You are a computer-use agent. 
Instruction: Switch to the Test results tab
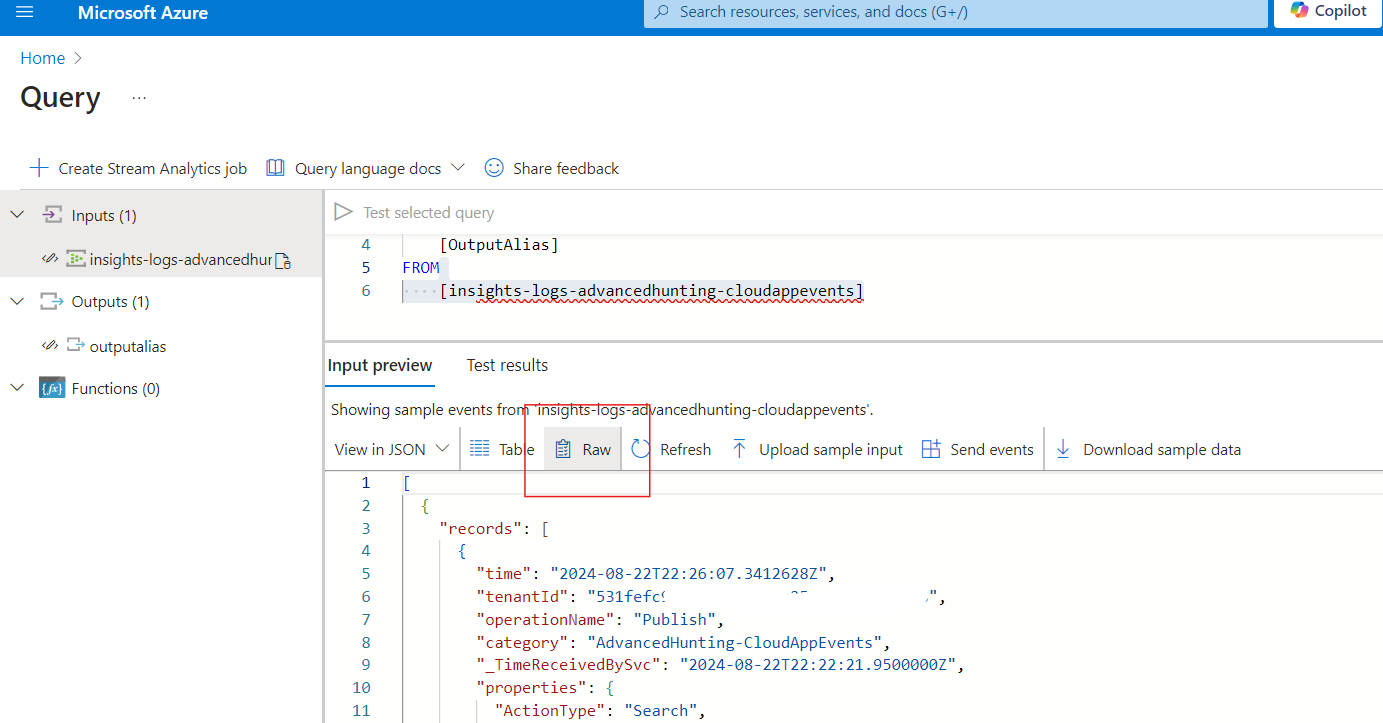point(507,365)
